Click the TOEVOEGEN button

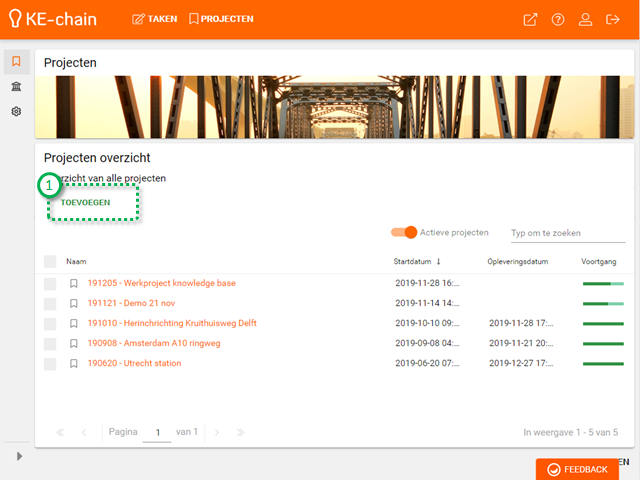click(x=86, y=202)
